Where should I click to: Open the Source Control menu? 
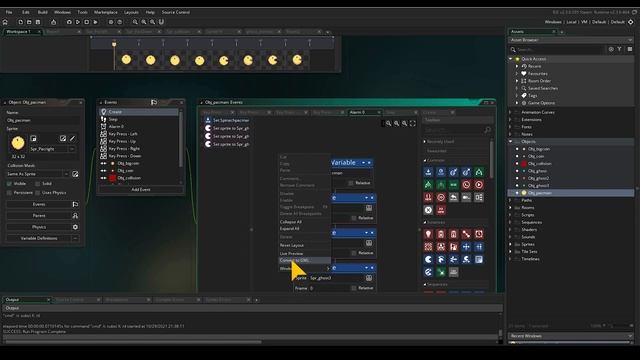pyautogui.click(x=176, y=12)
